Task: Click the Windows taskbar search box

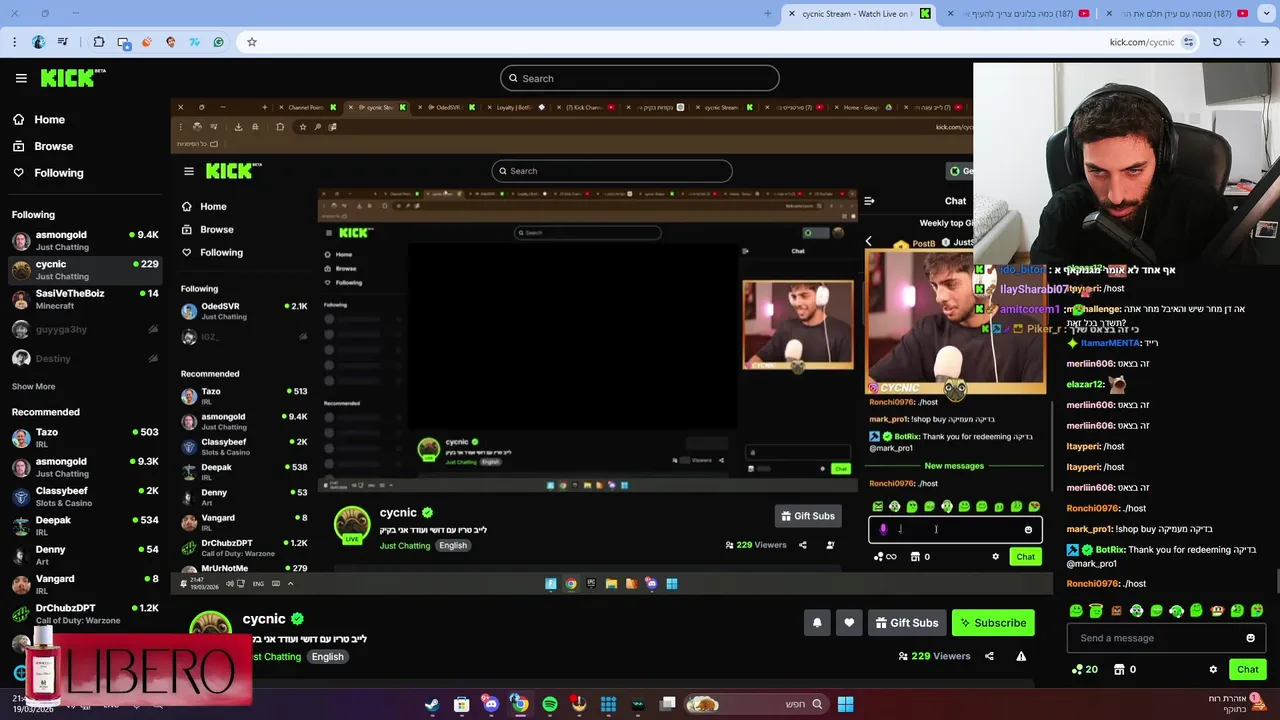Action: tap(756, 704)
